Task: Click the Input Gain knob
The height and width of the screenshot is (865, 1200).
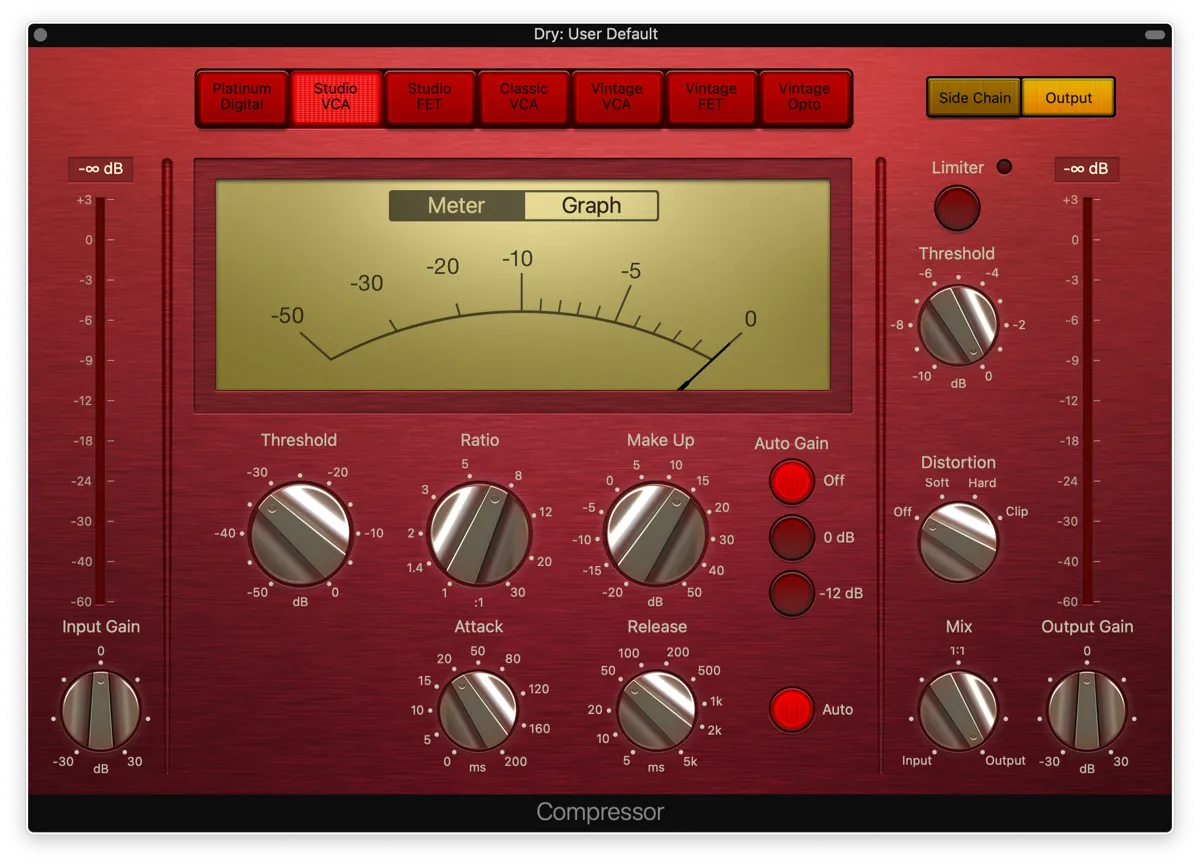Action: click(101, 710)
